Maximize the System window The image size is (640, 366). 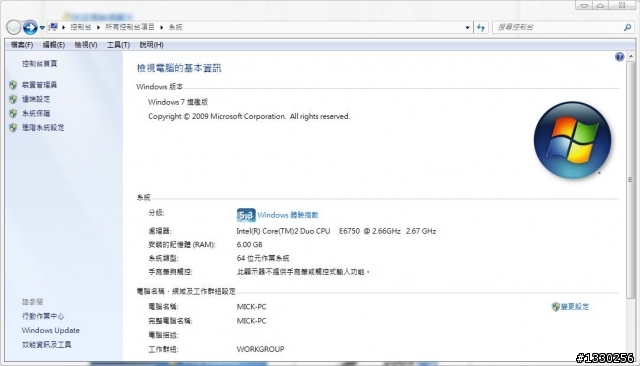point(601,5)
